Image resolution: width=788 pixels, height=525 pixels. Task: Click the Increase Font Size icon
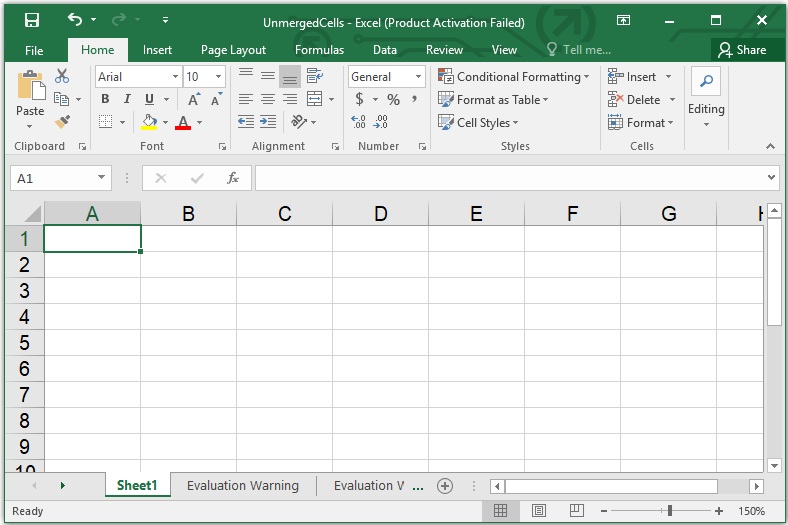click(195, 99)
